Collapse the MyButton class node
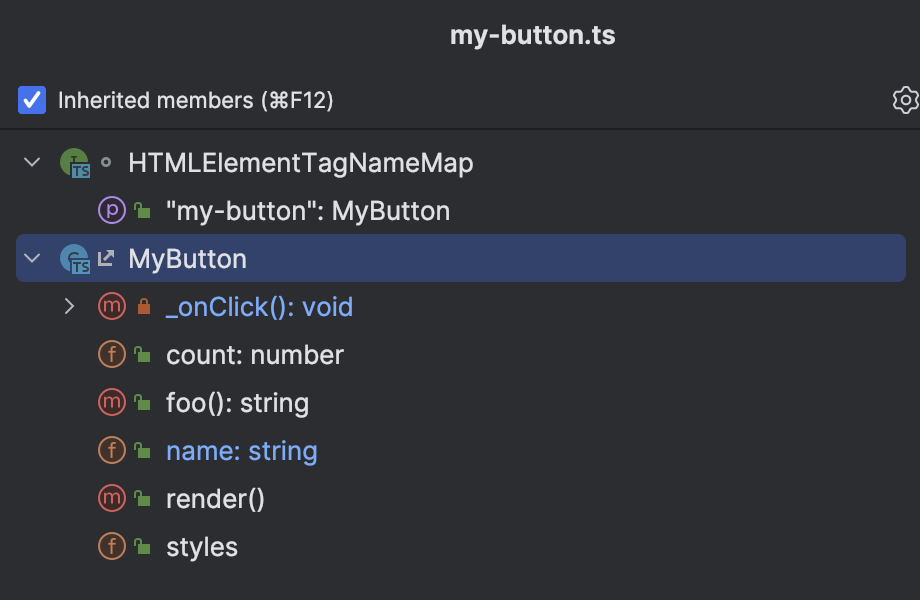The height and width of the screenshot is (600, 920). 32,259
